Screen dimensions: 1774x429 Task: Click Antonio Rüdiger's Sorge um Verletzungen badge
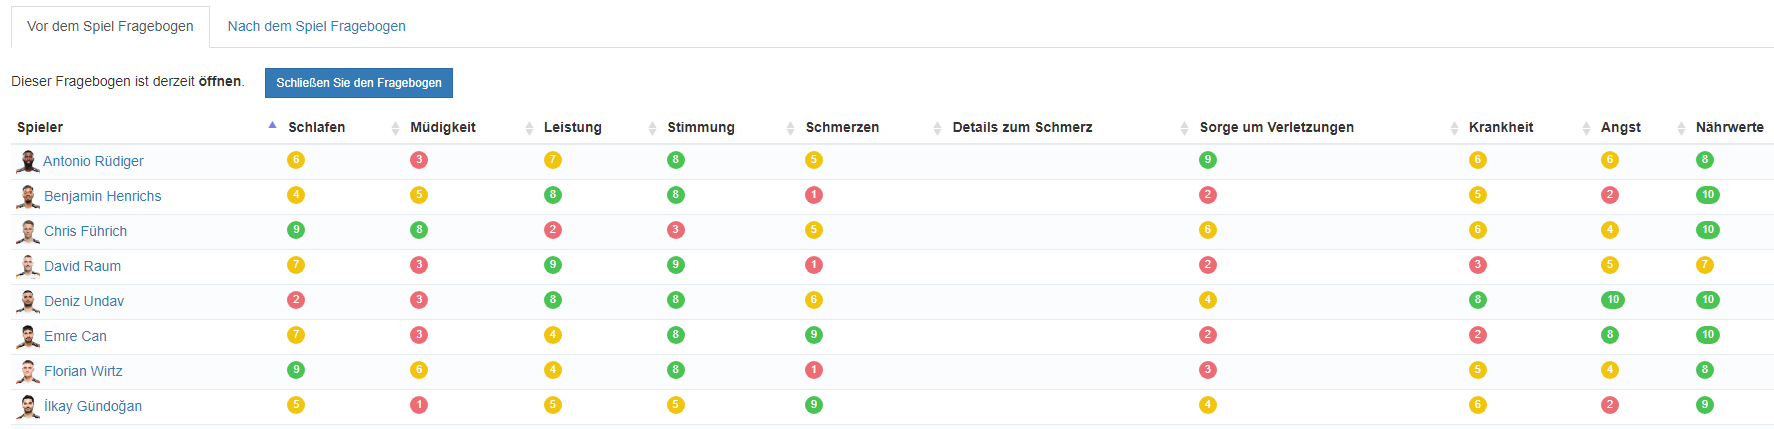point(1208,160)
